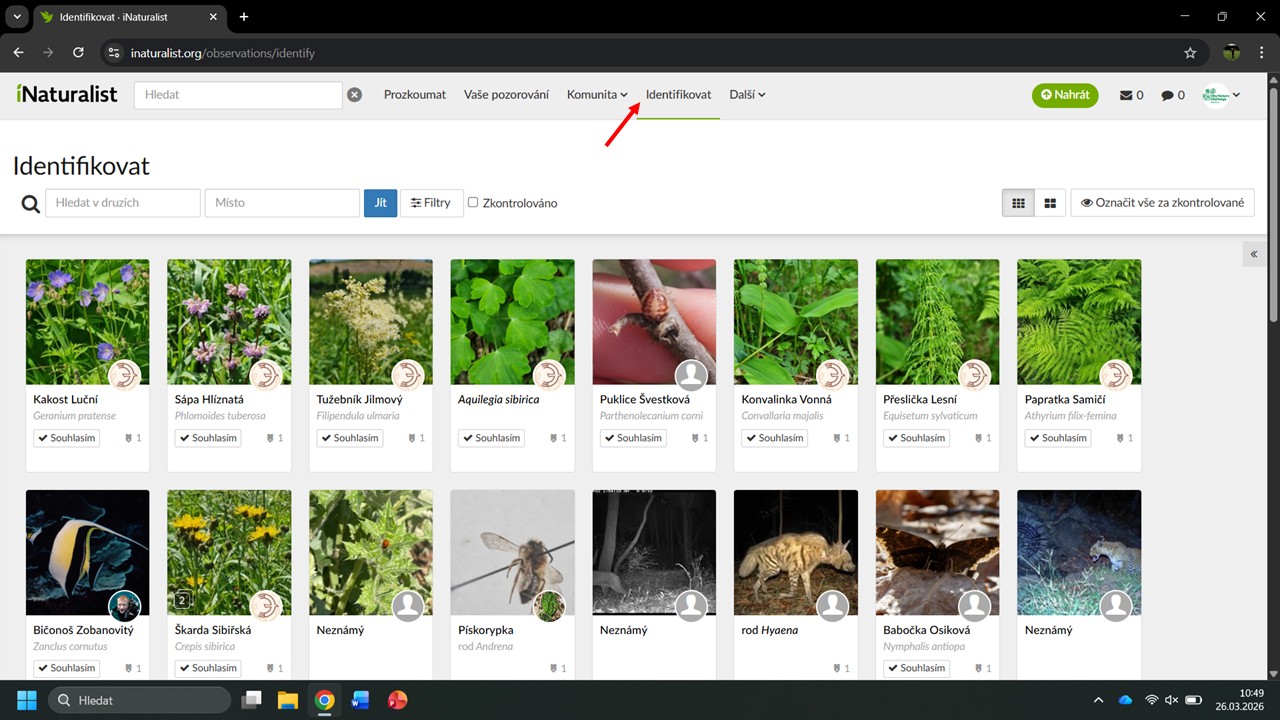Expand the Komunita dropdown menu
Screen dimensions: 1280x720
(x=597, y=95)
